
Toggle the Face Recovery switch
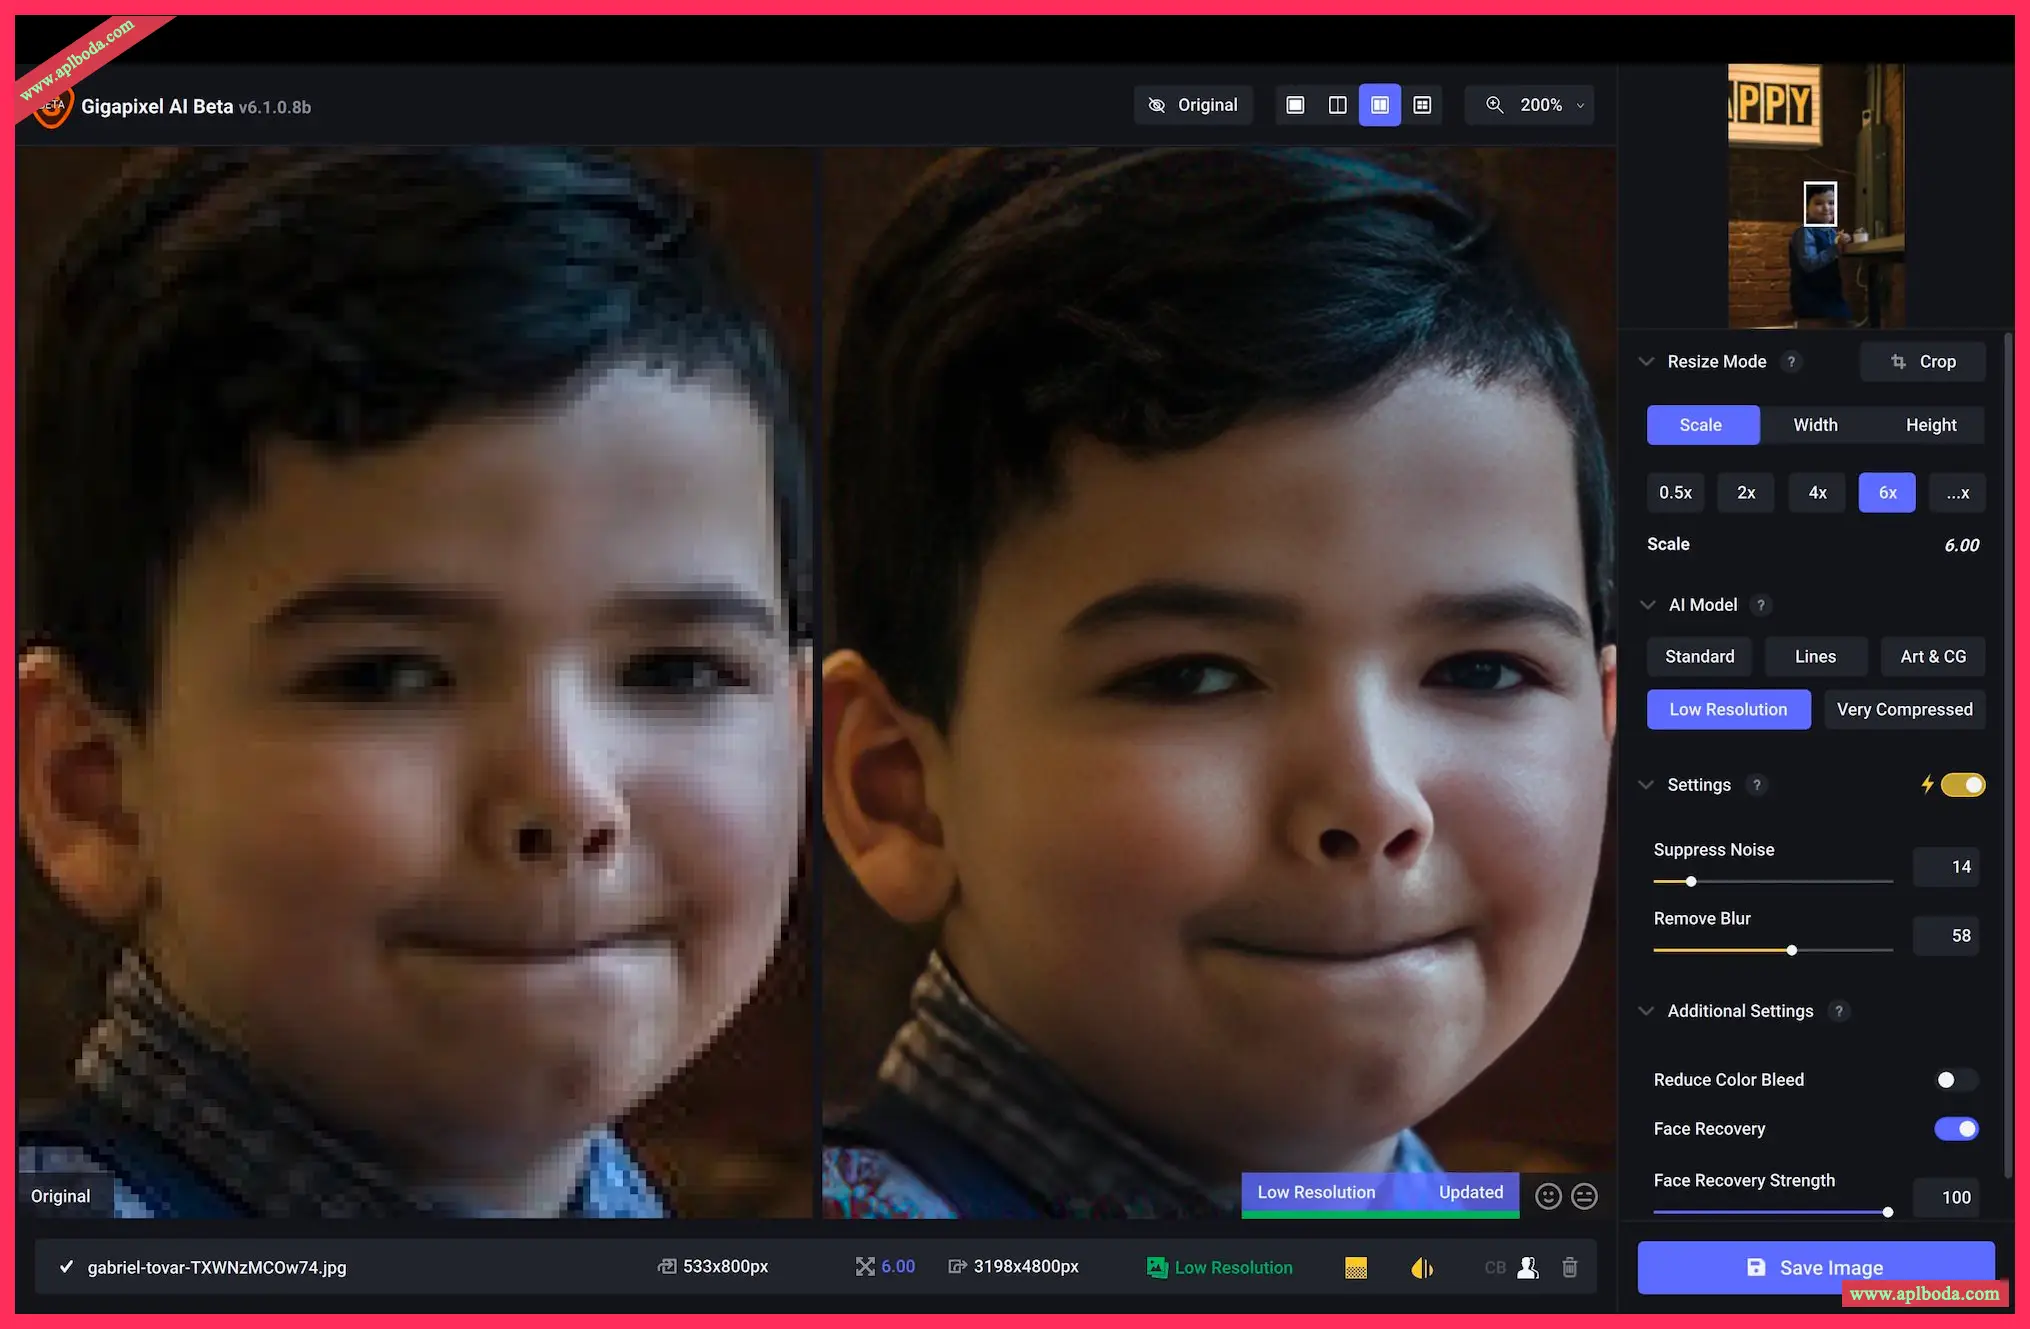click(1956, 1129)
